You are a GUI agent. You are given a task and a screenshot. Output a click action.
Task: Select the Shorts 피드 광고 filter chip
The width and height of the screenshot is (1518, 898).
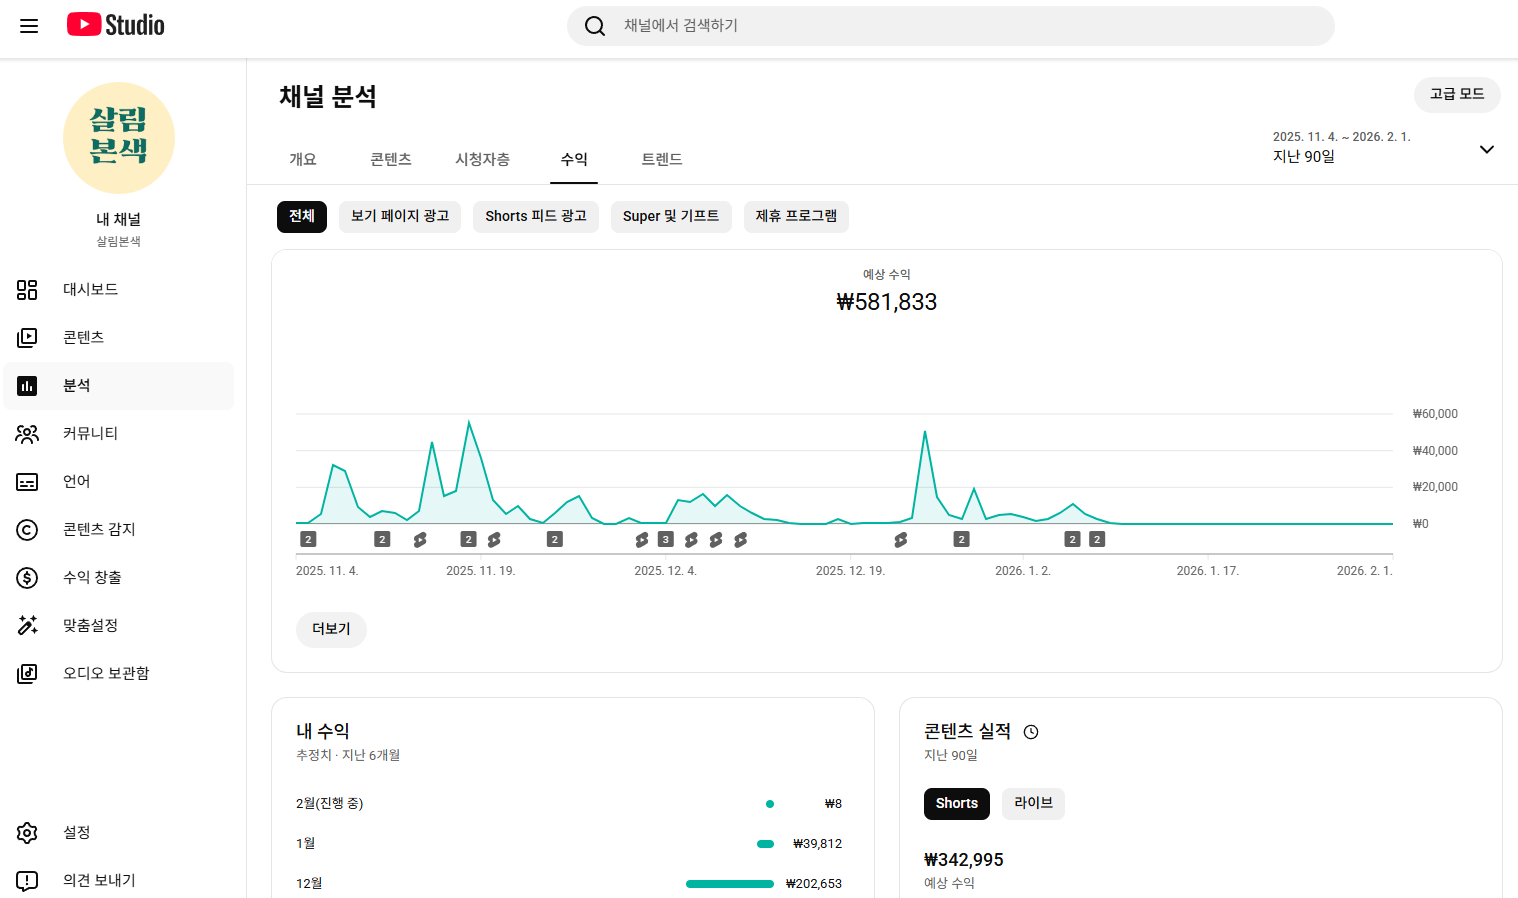(x=536, y=217)
